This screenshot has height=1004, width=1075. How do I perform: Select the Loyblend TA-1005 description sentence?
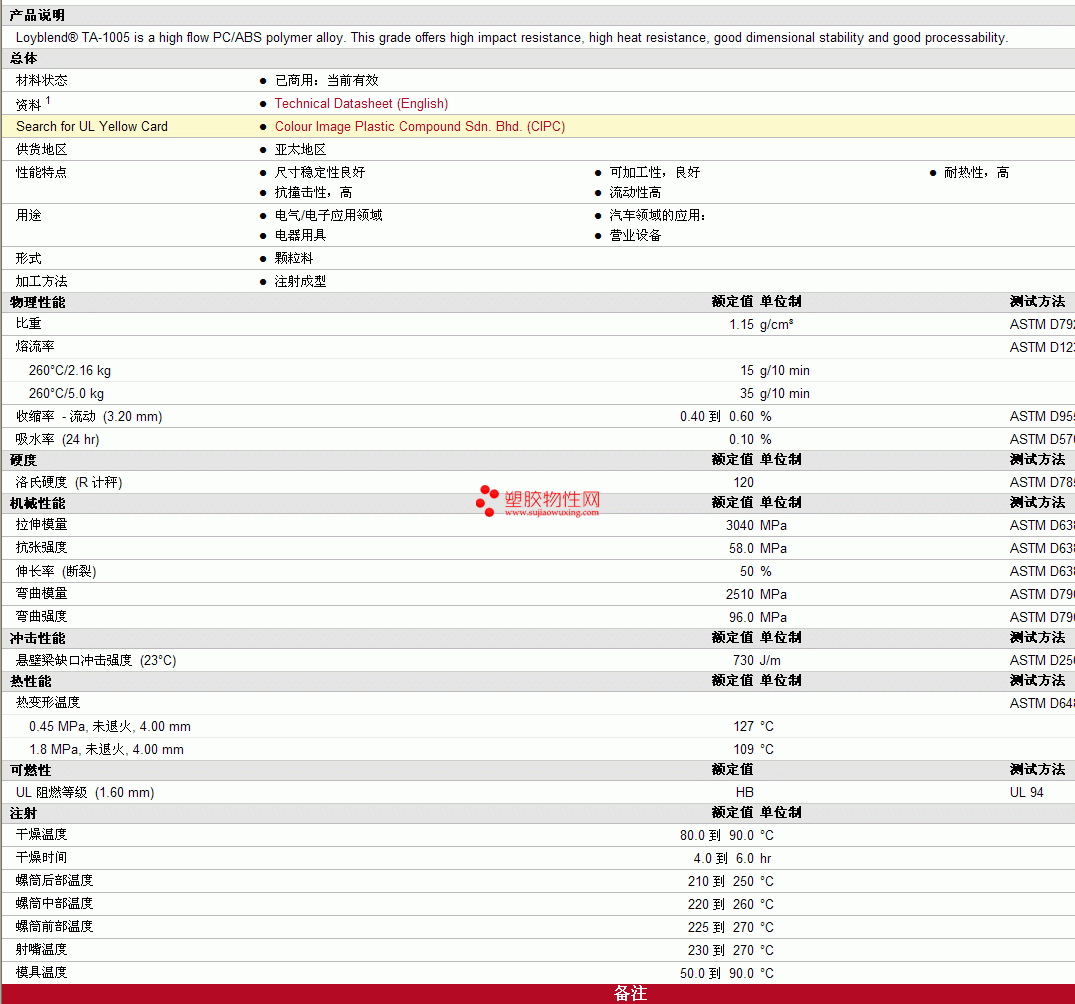click(511, 38)
